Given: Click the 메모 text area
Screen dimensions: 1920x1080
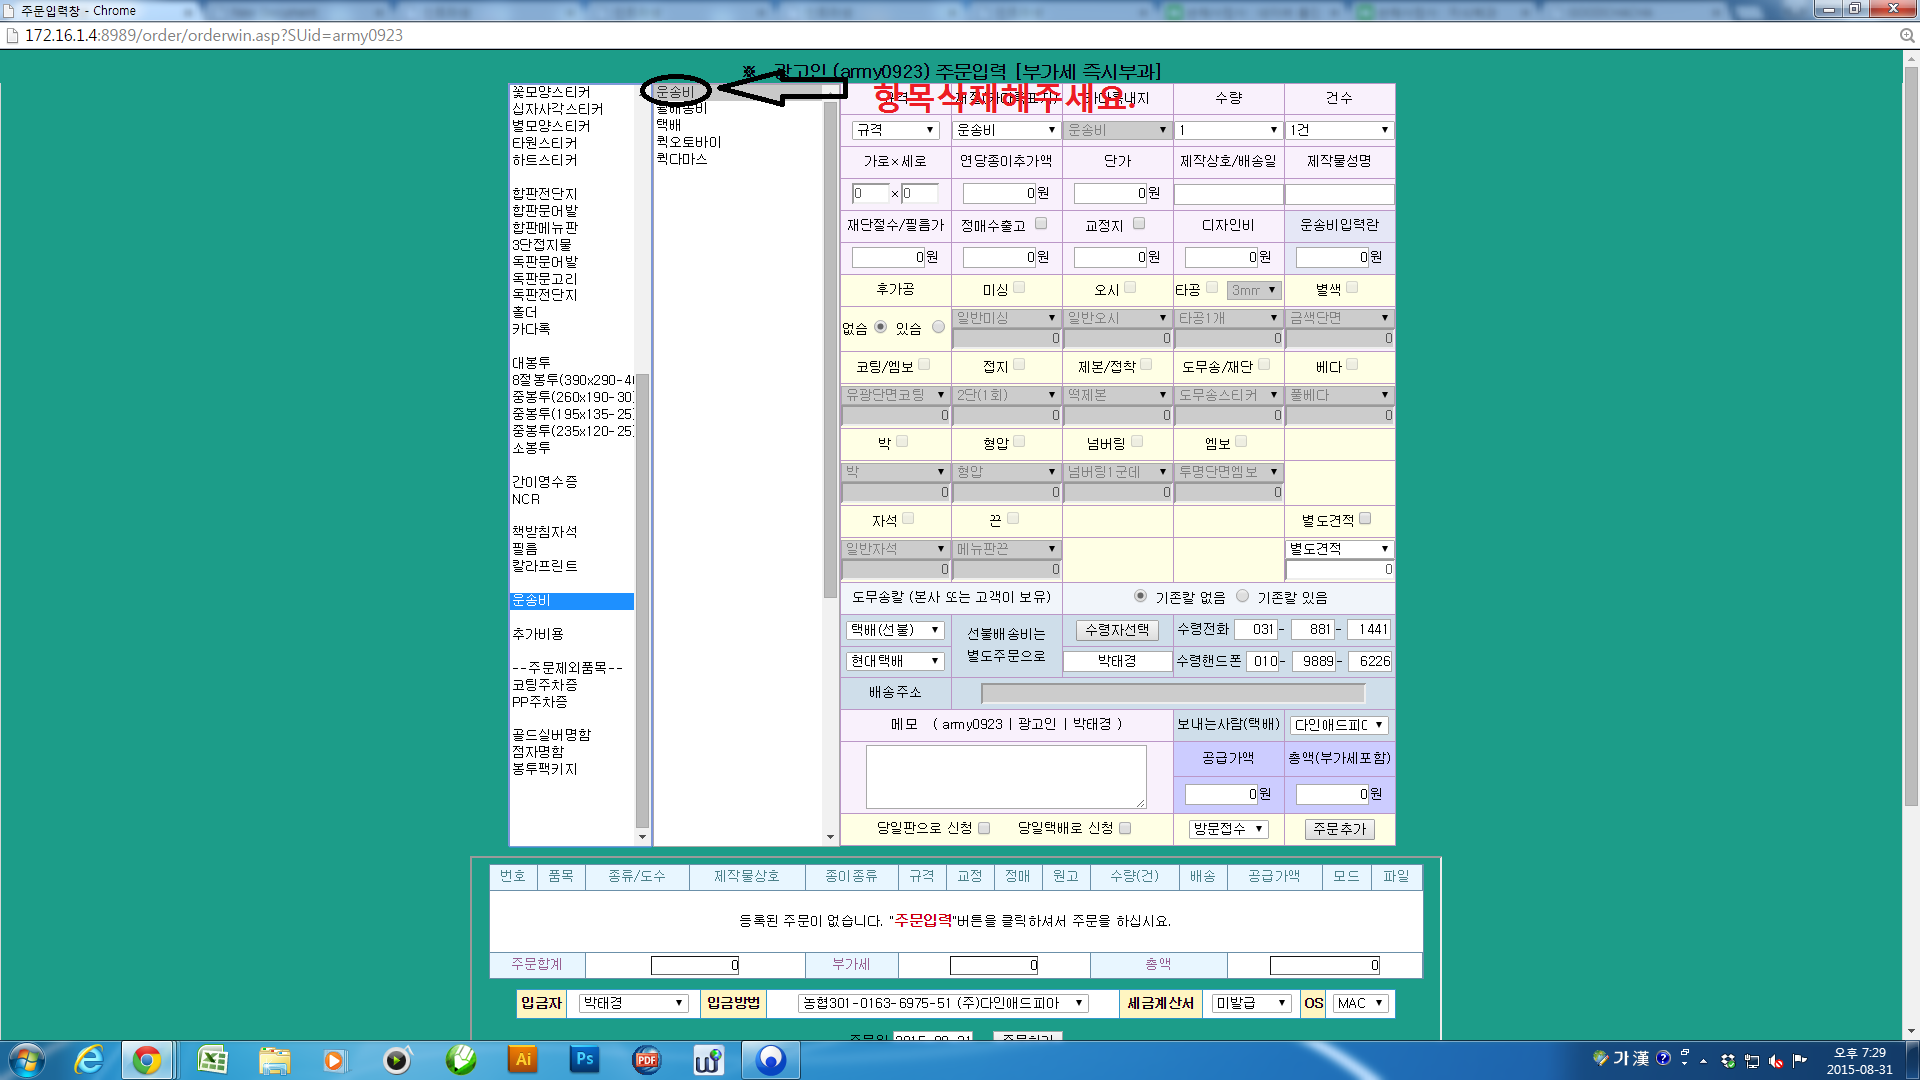Looking at the screenshot, I should tap(1005, 776).
